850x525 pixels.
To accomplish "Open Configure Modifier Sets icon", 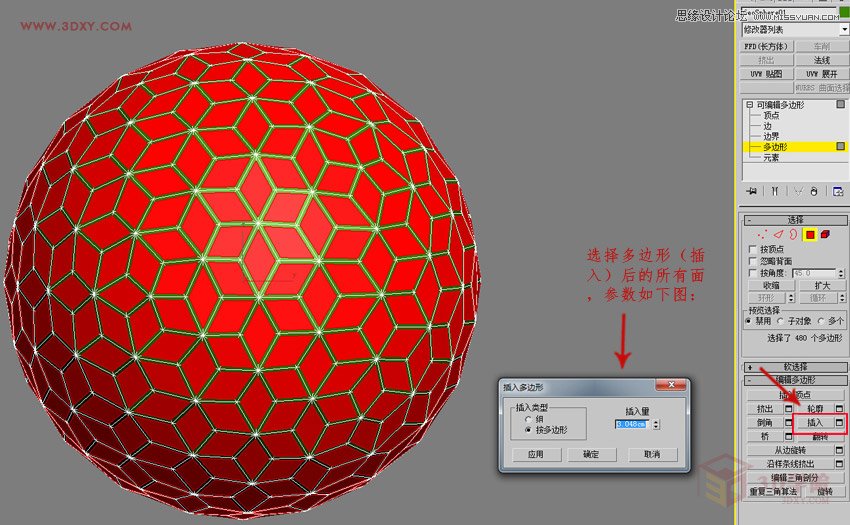I will click(x=838, y=191).
